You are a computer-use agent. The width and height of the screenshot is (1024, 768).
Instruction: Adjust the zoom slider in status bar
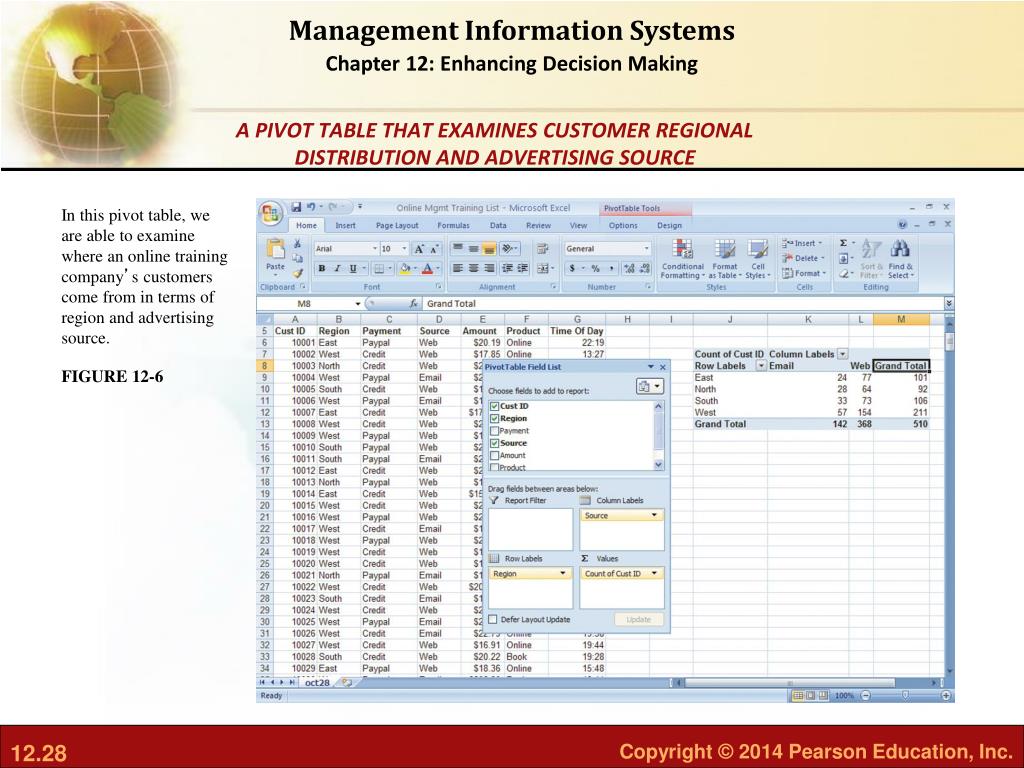pyautogui.click(x=905, y=696)
